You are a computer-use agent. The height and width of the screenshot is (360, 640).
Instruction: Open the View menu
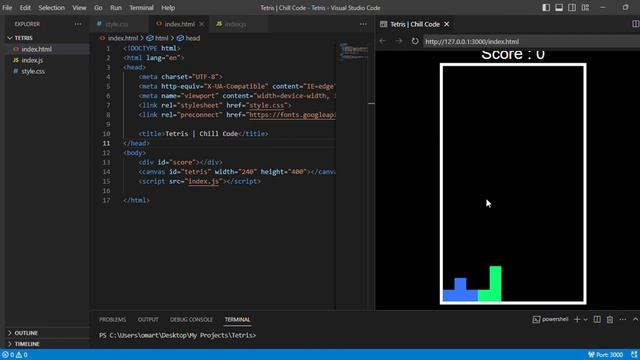tap(79, 8)
